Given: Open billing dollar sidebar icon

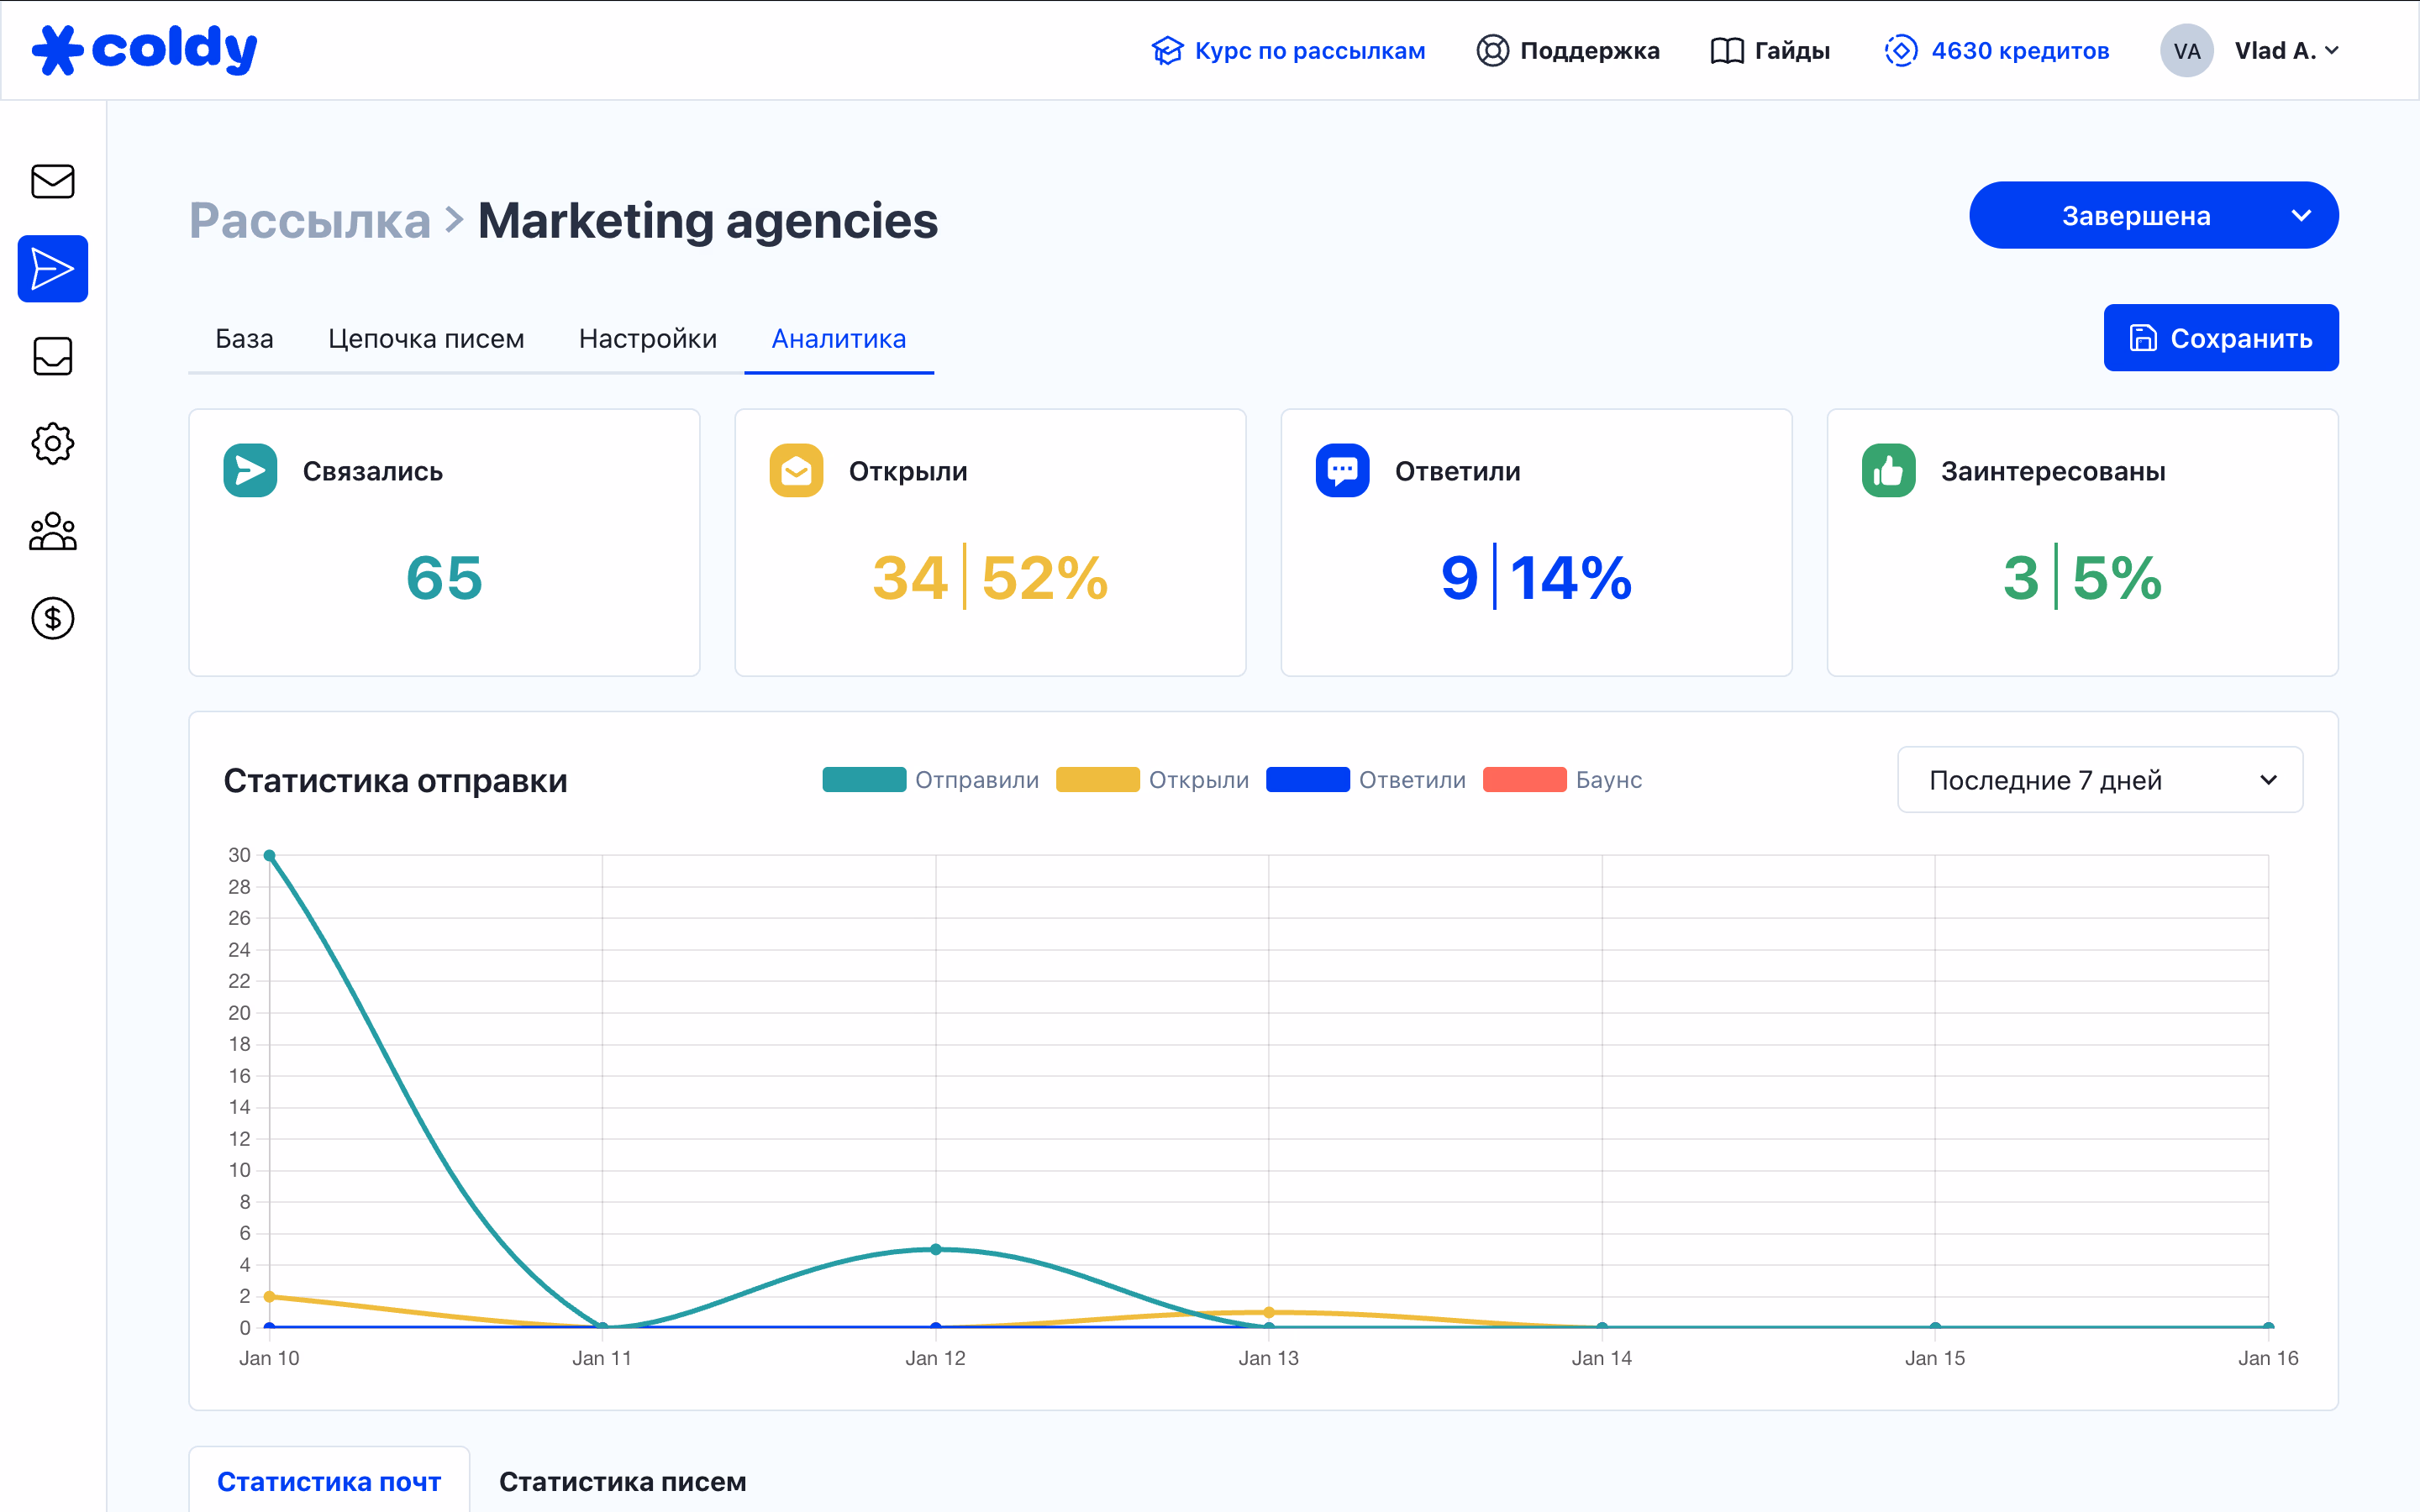Looking at the screenshot, I should pyautogui.click(x=53, y=618).
